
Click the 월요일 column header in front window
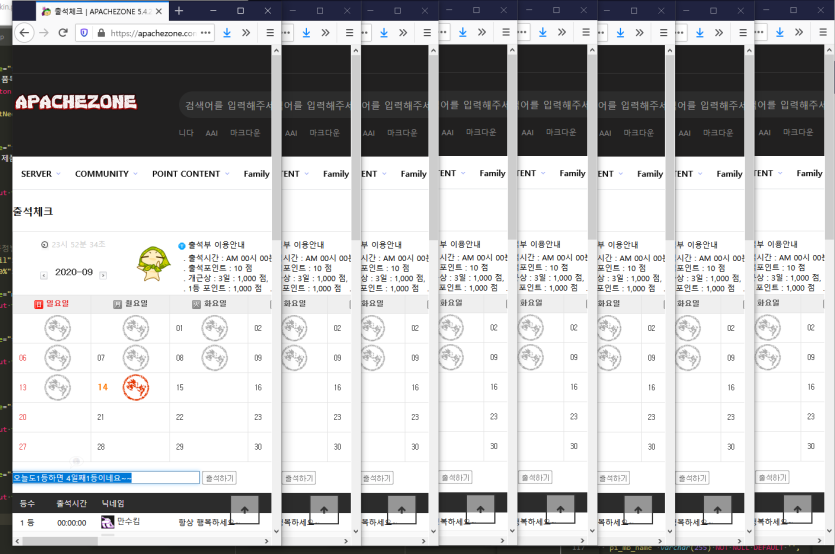point(130,304)
